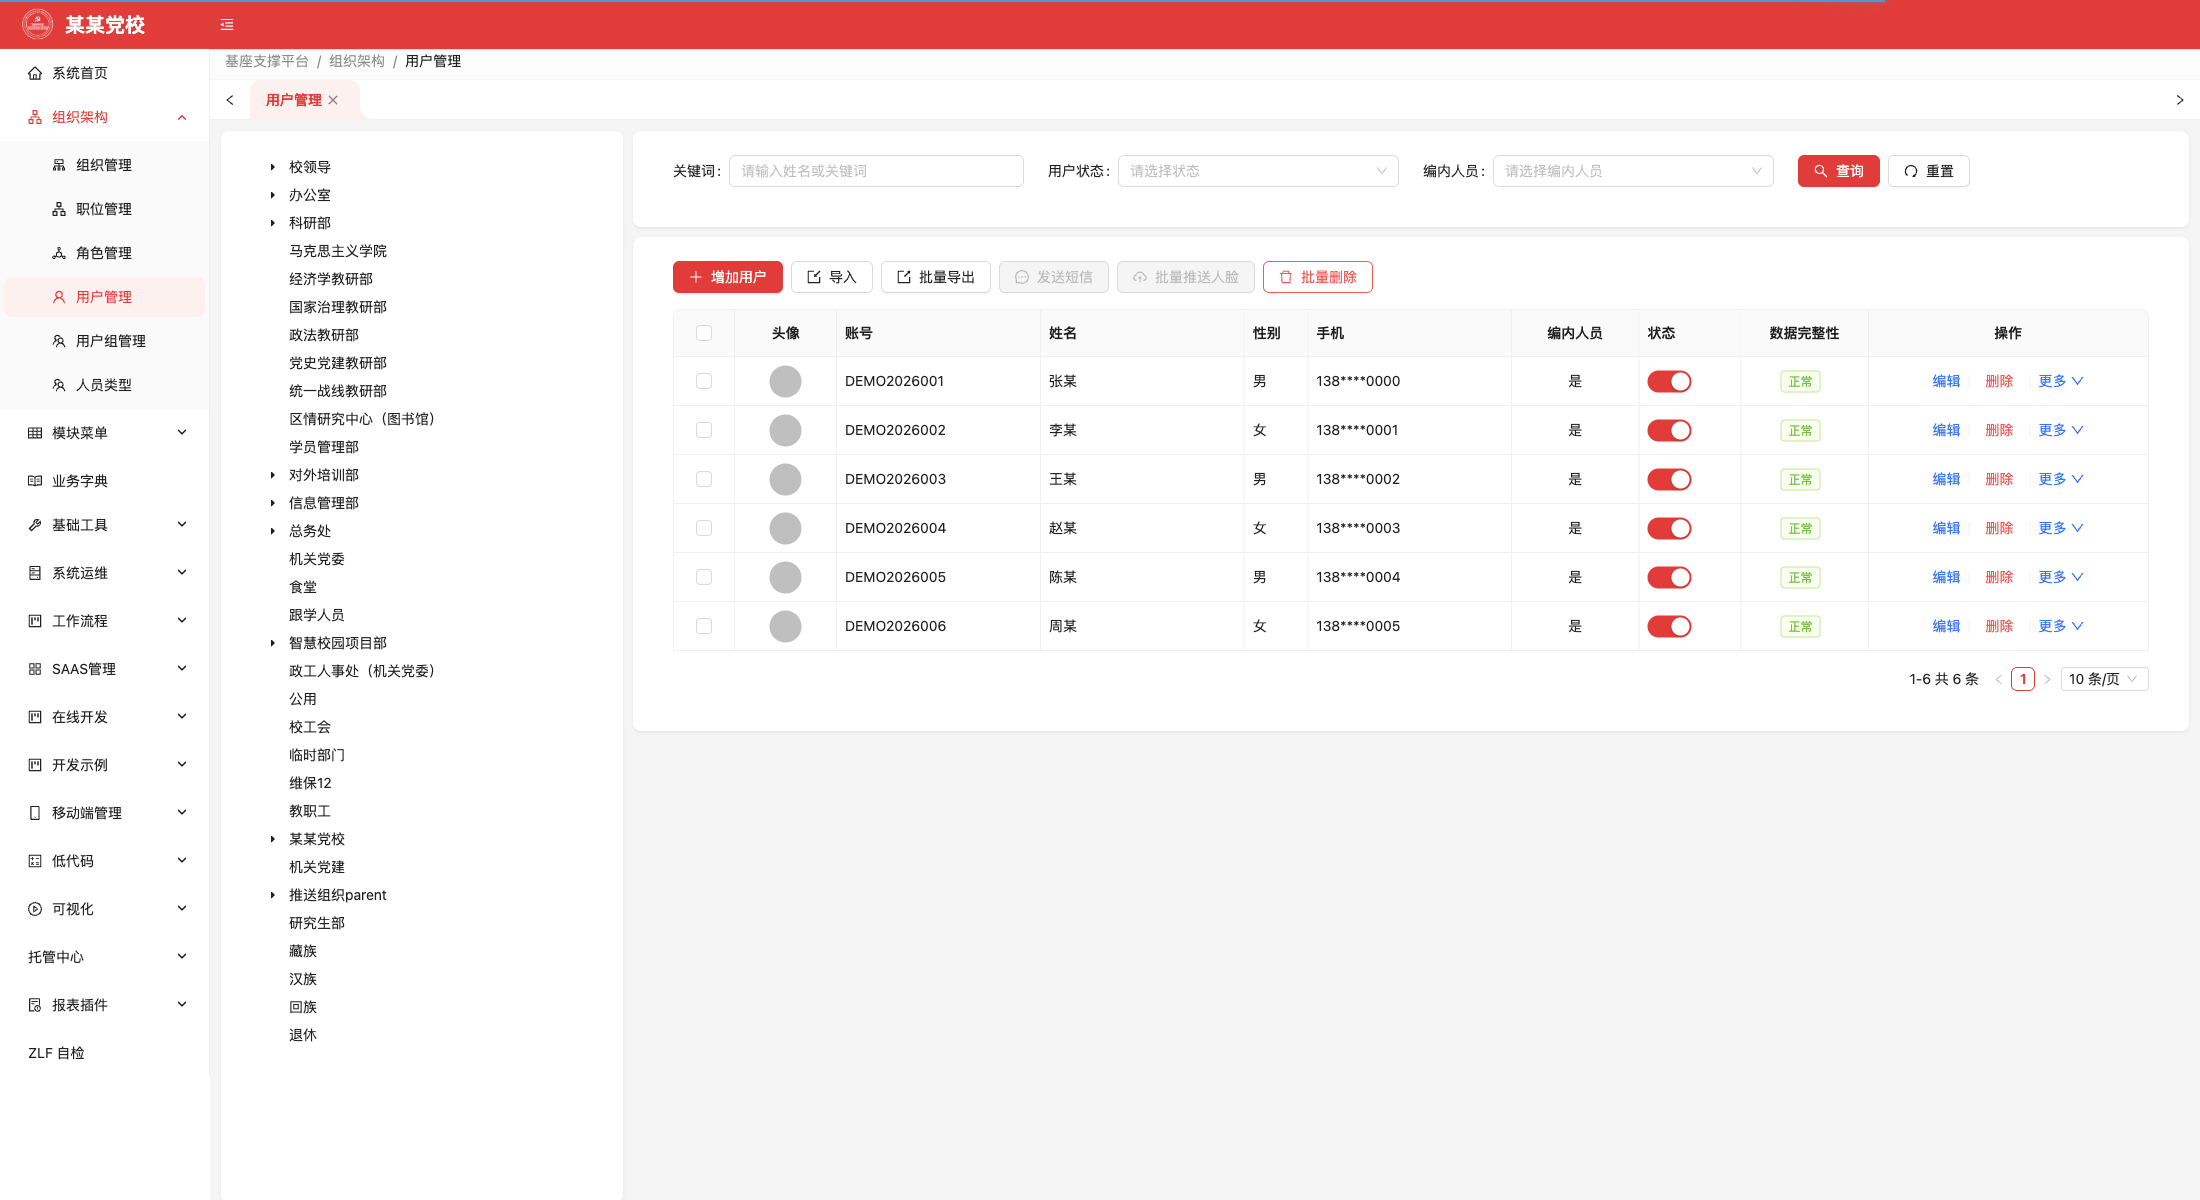Image resolution: width=2200 pixels, height=1200 pixels.
Task: Click the user group management icon
Action: click(x=59, y=341)
